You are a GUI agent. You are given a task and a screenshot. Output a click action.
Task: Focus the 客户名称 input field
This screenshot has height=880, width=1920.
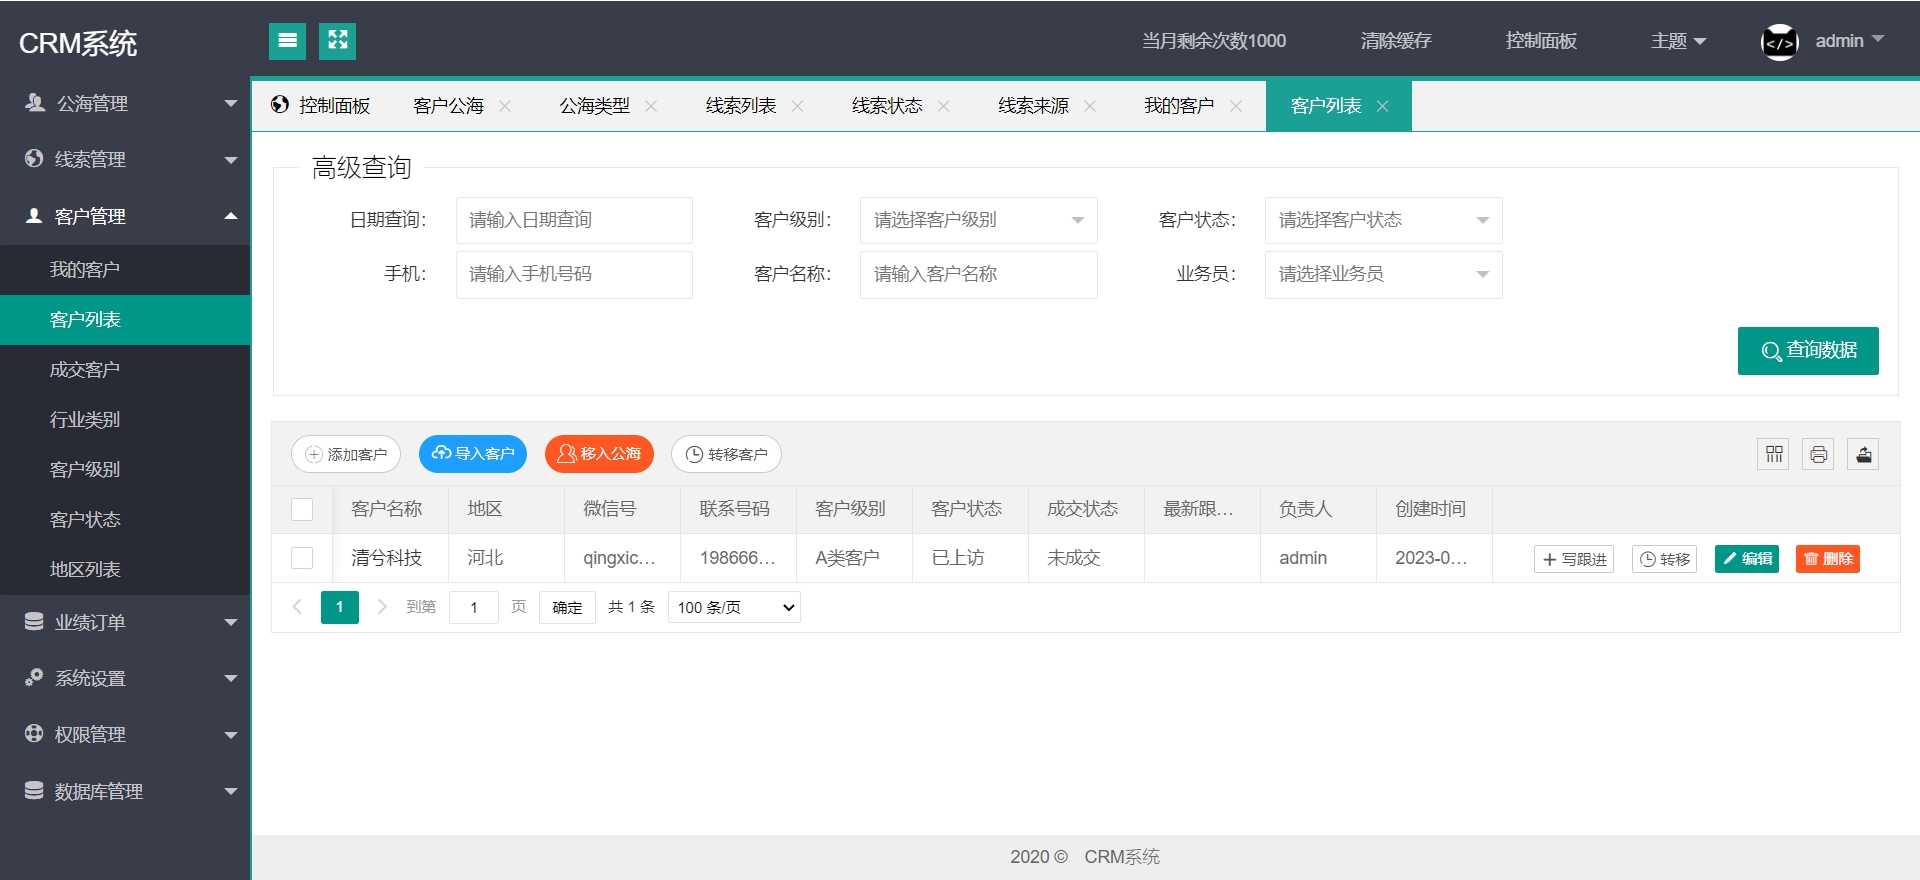[978, 274]
